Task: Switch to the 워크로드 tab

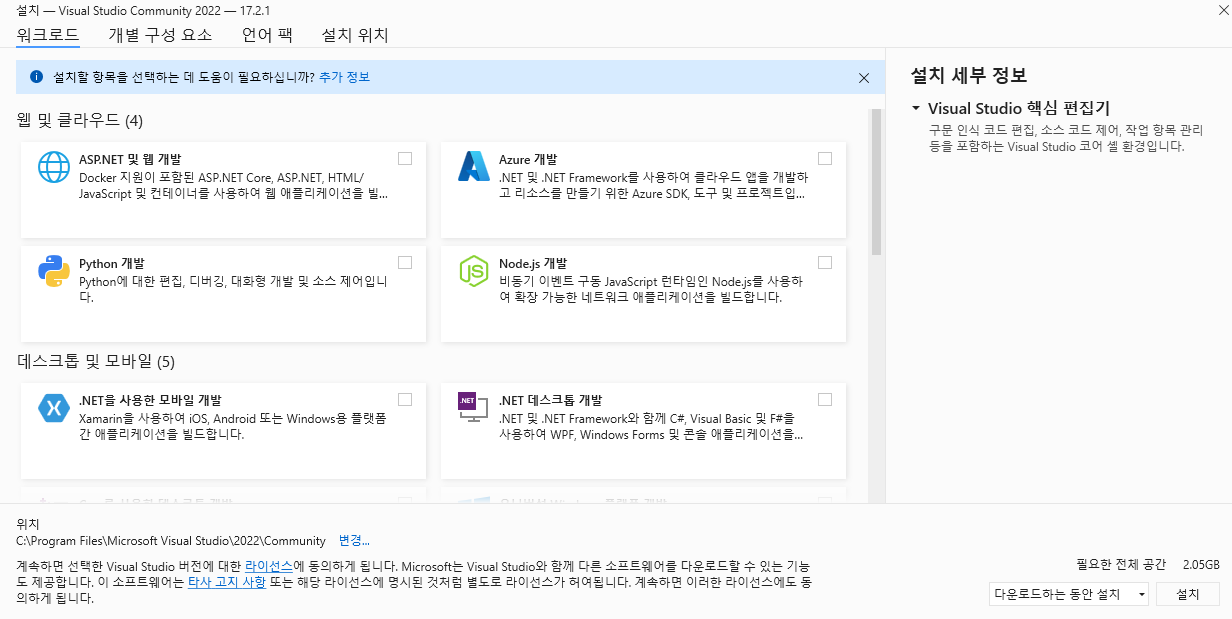Action: (48, 35)
